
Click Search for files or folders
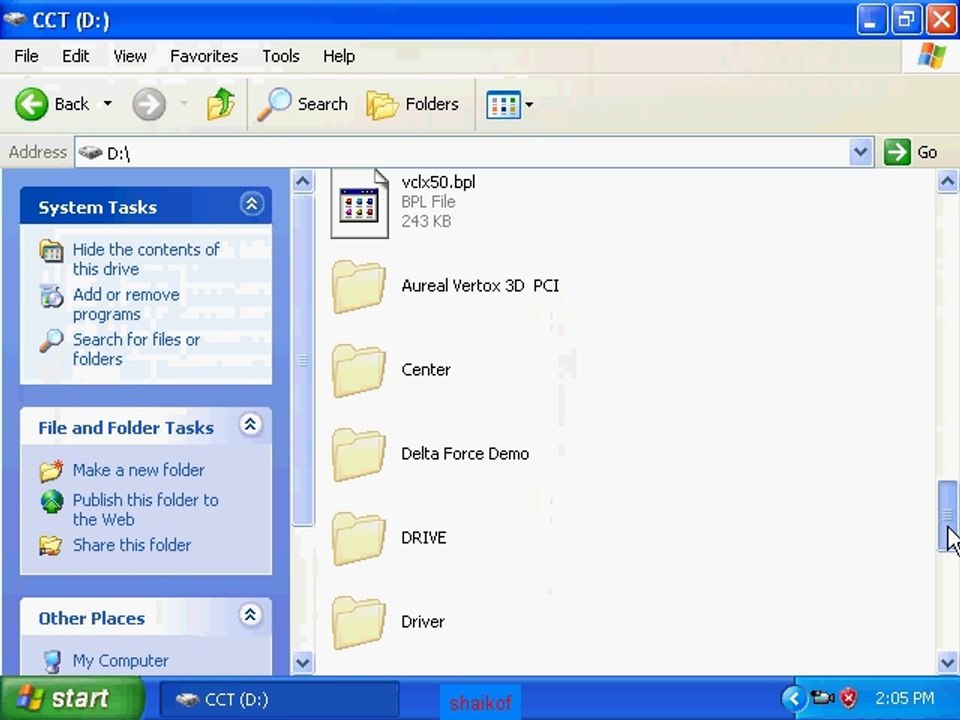tap(136, 349)
